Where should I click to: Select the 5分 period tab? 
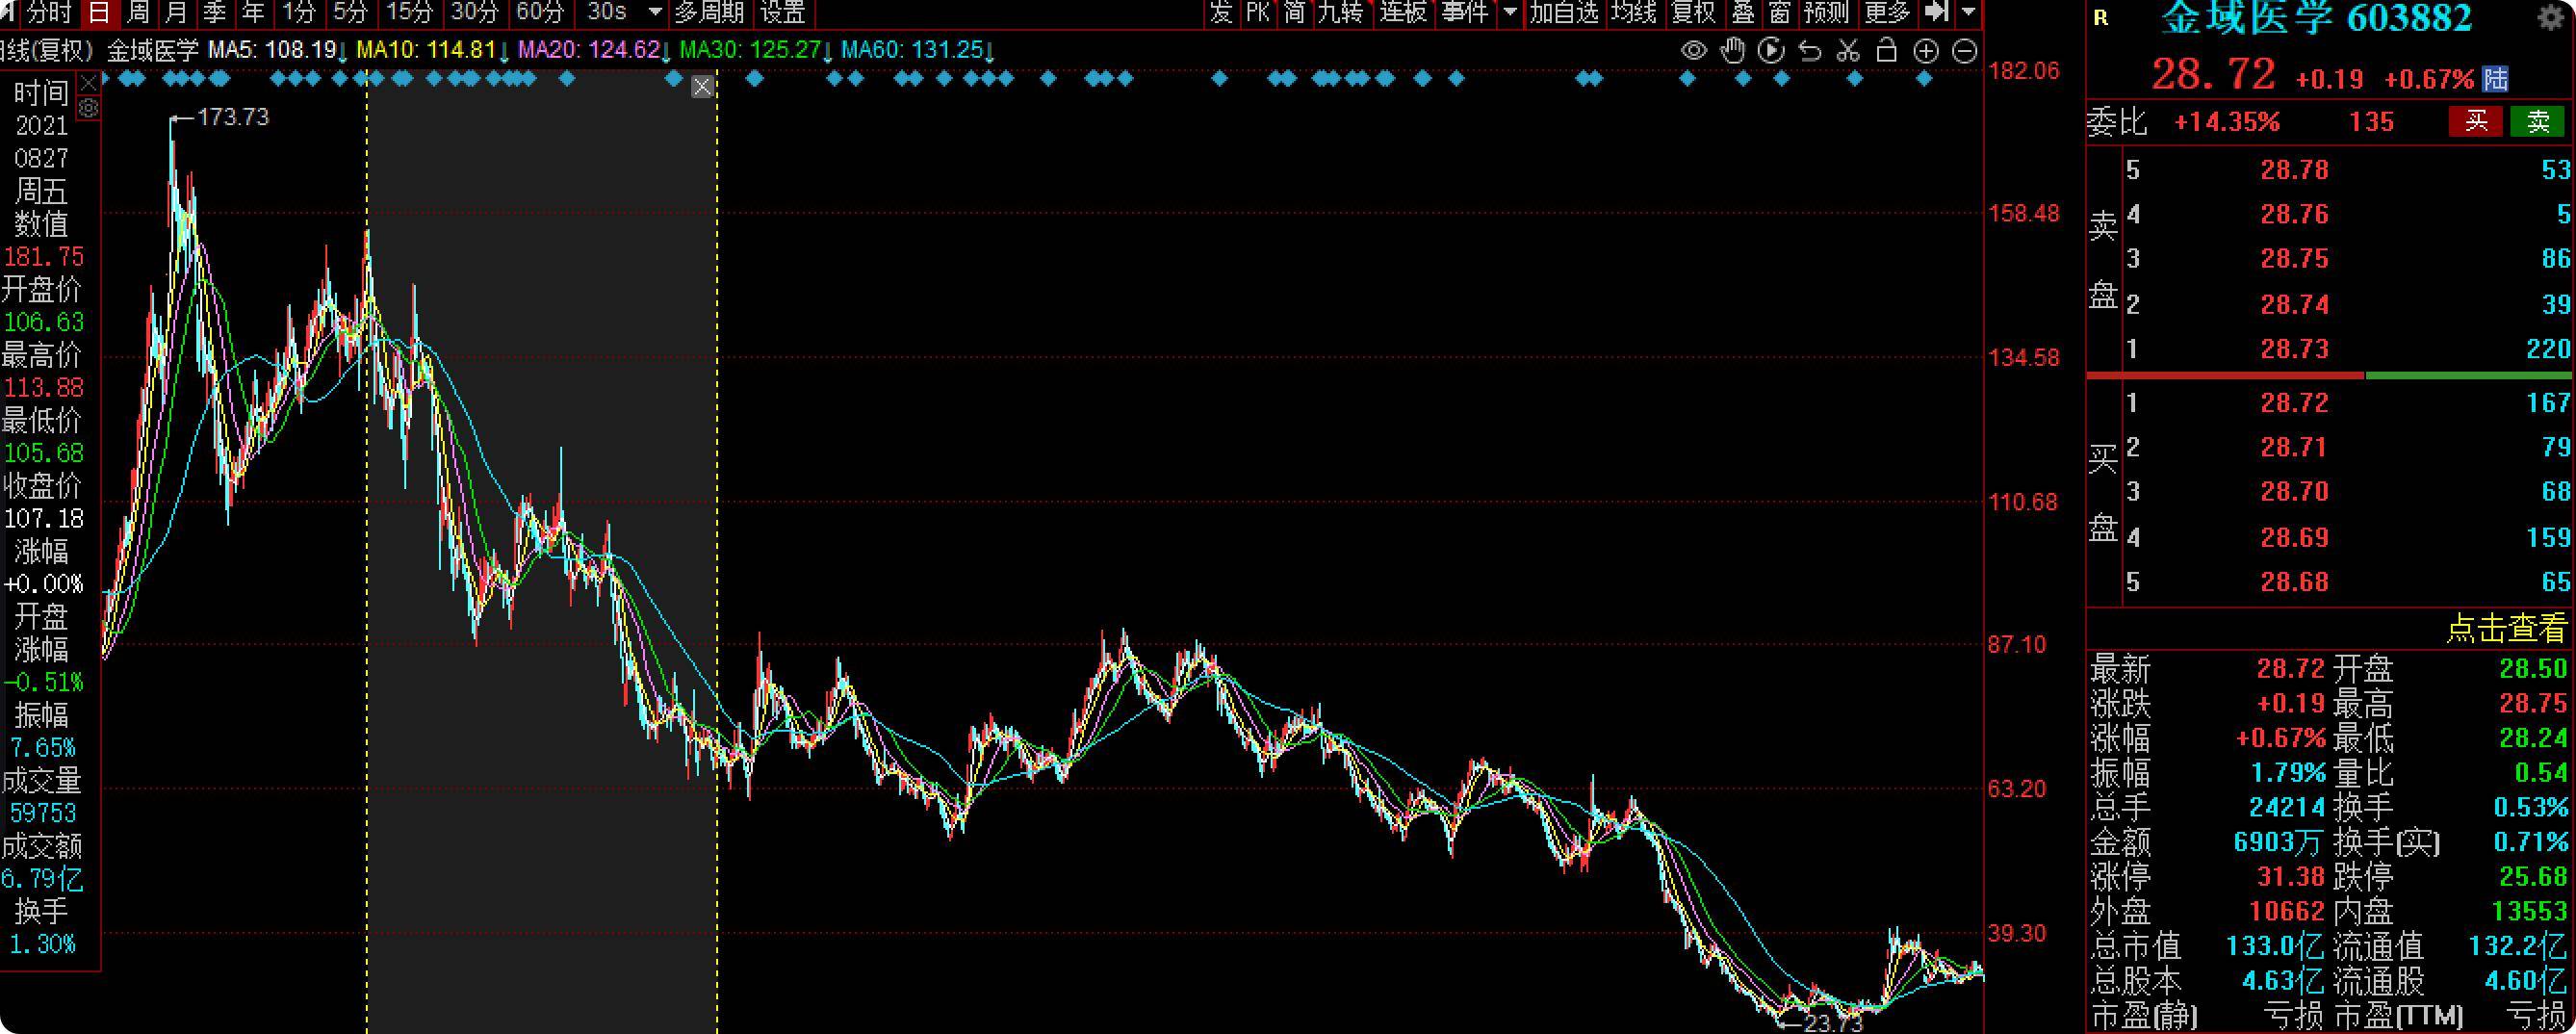coord(350,13)
